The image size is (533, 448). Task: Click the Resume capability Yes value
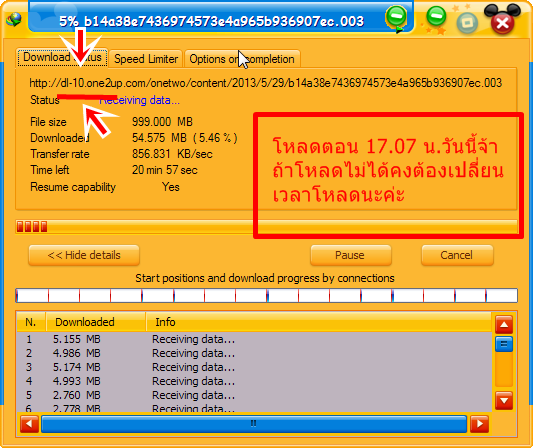tap(171, 187)
